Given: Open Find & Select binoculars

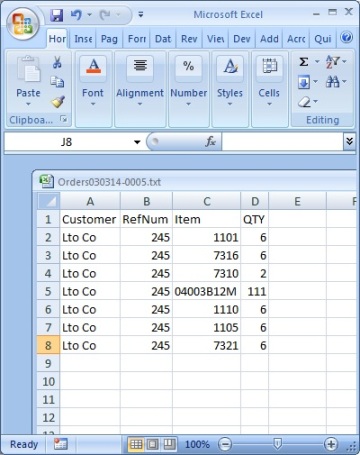Looking at the screenshot, I should coord(336,81).
